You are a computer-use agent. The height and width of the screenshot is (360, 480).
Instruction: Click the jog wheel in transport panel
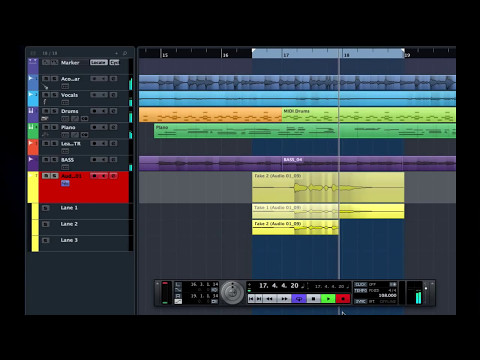click(233, 293)
